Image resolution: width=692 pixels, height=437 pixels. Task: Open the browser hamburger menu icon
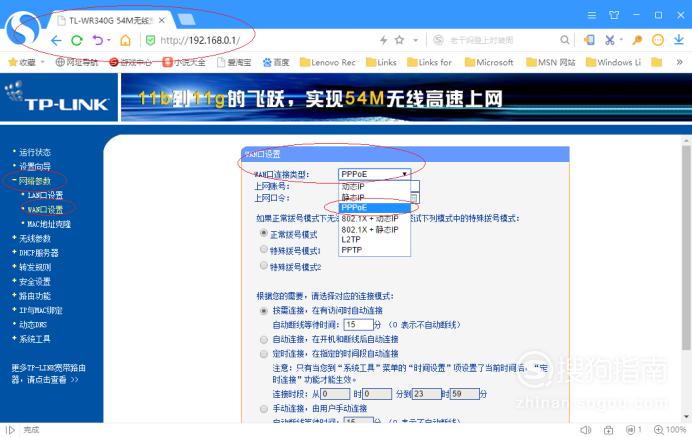(x=592, y=15)
